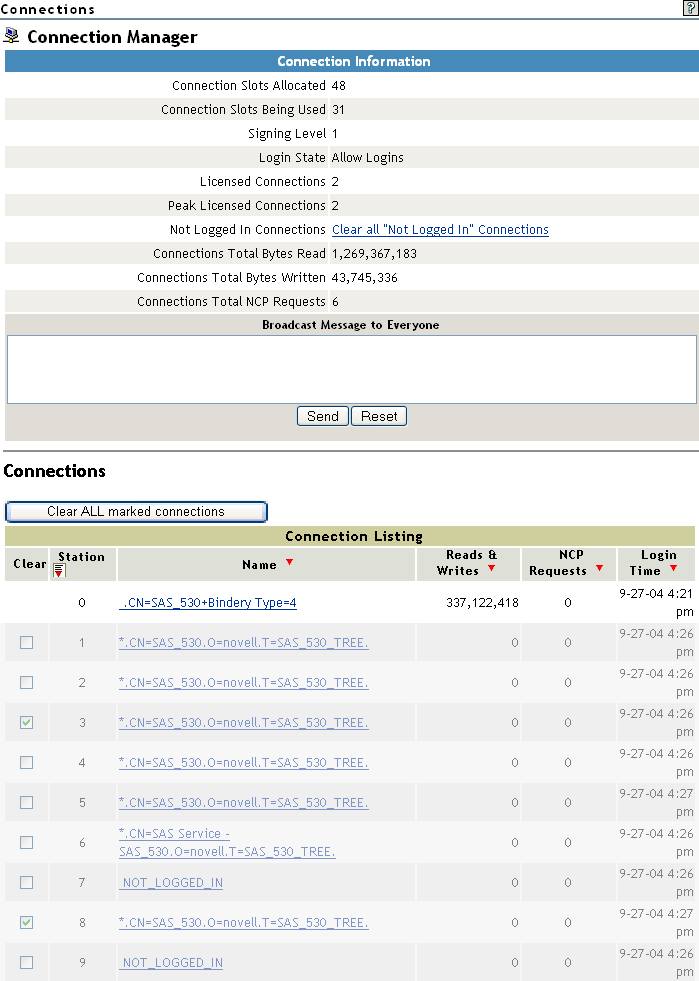Sort by Station using the sort icon
Viewport: 699px width, 981px height.
coord(59,571)
